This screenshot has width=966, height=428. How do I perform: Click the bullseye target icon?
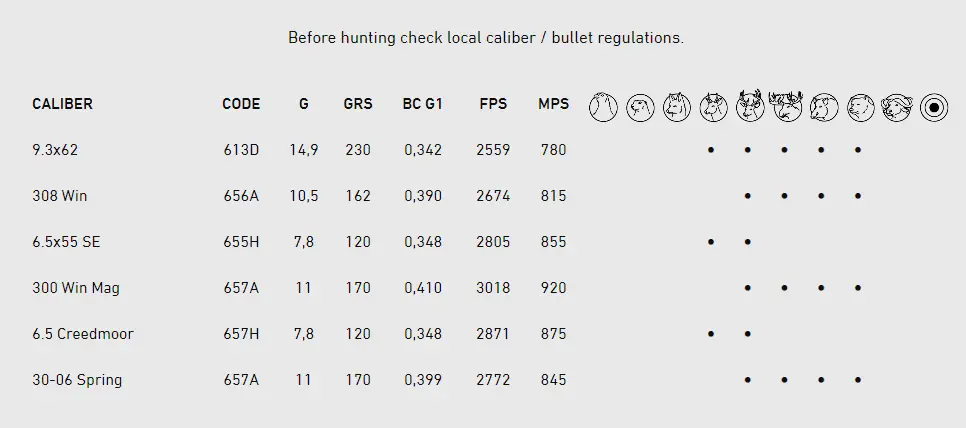click(x=933, y=106)
